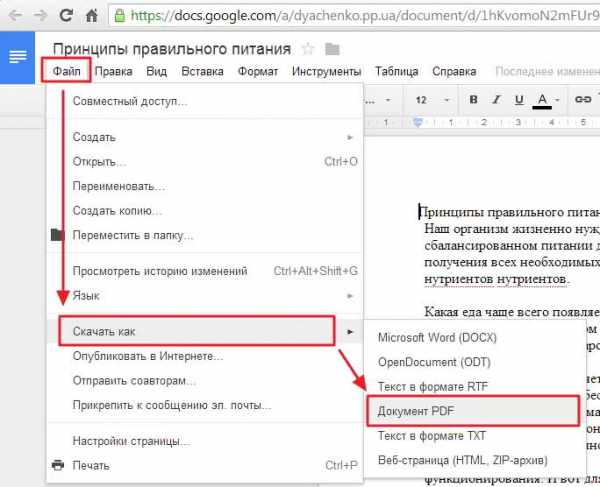This screenshot has height=487, width=600.
Task: Click the browser back arrow
Action: (x=15, y=15)
